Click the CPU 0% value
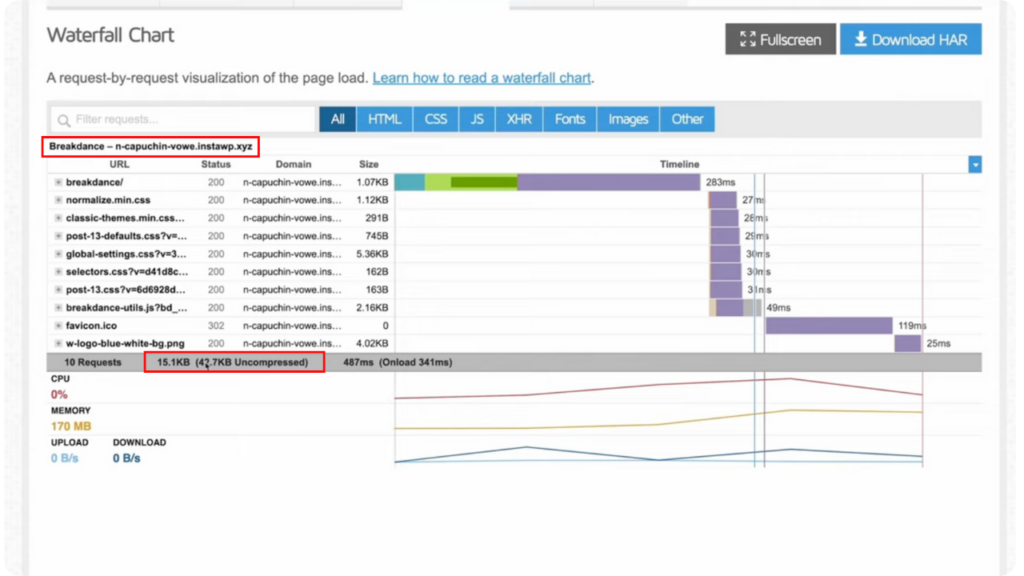The height and width of the screenshot is (576, 1024). (x=59, y=394)
